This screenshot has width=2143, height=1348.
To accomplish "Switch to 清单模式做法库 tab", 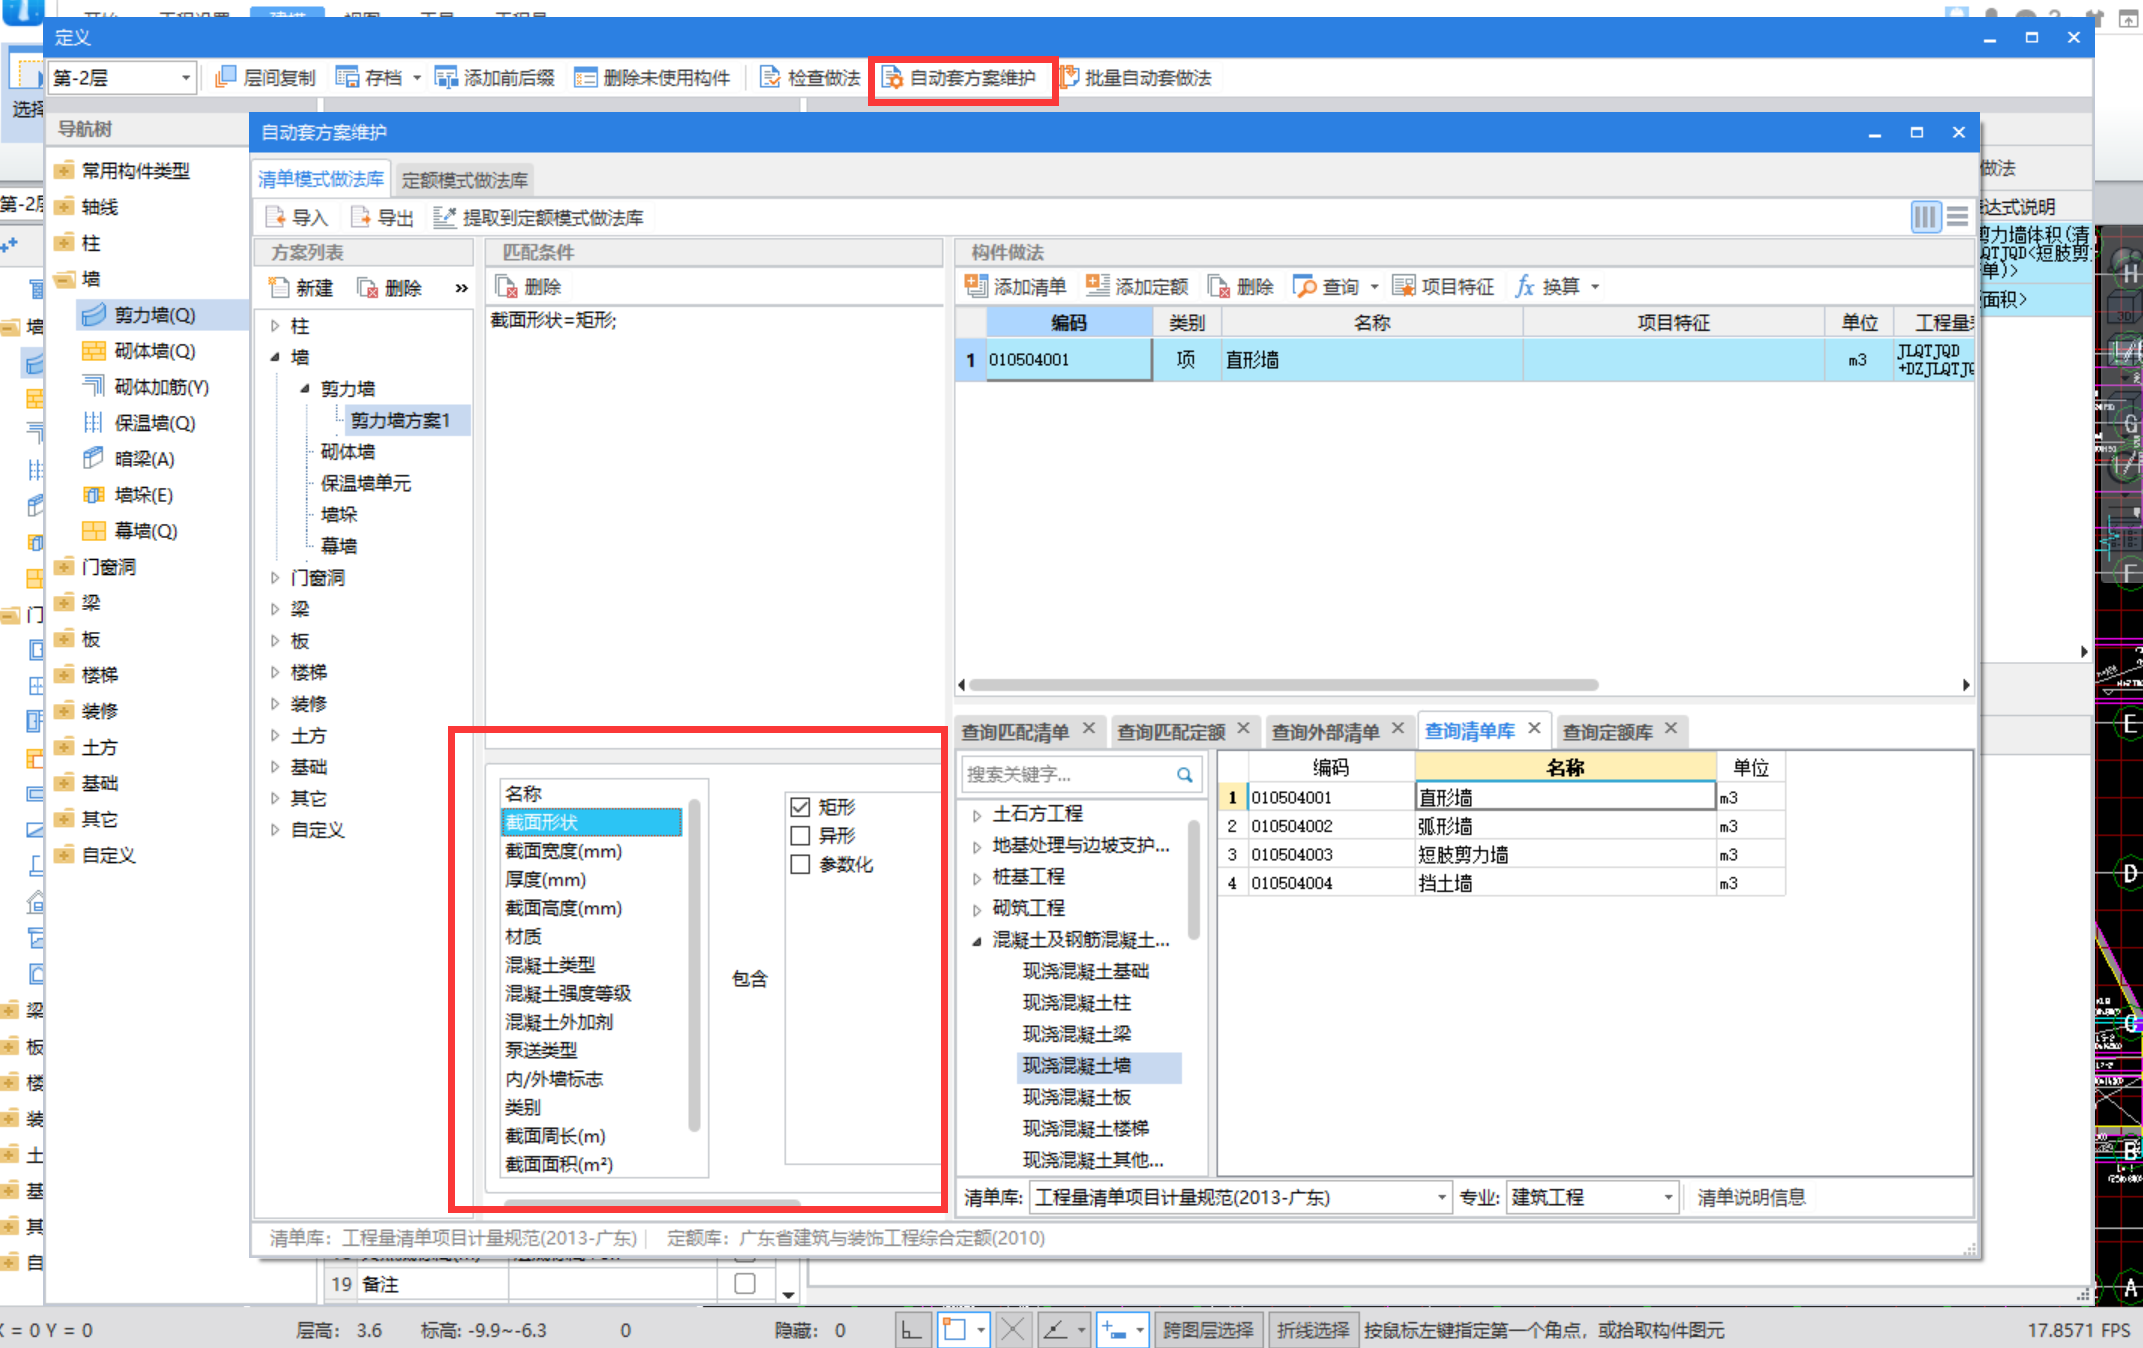I will point(320,179).
